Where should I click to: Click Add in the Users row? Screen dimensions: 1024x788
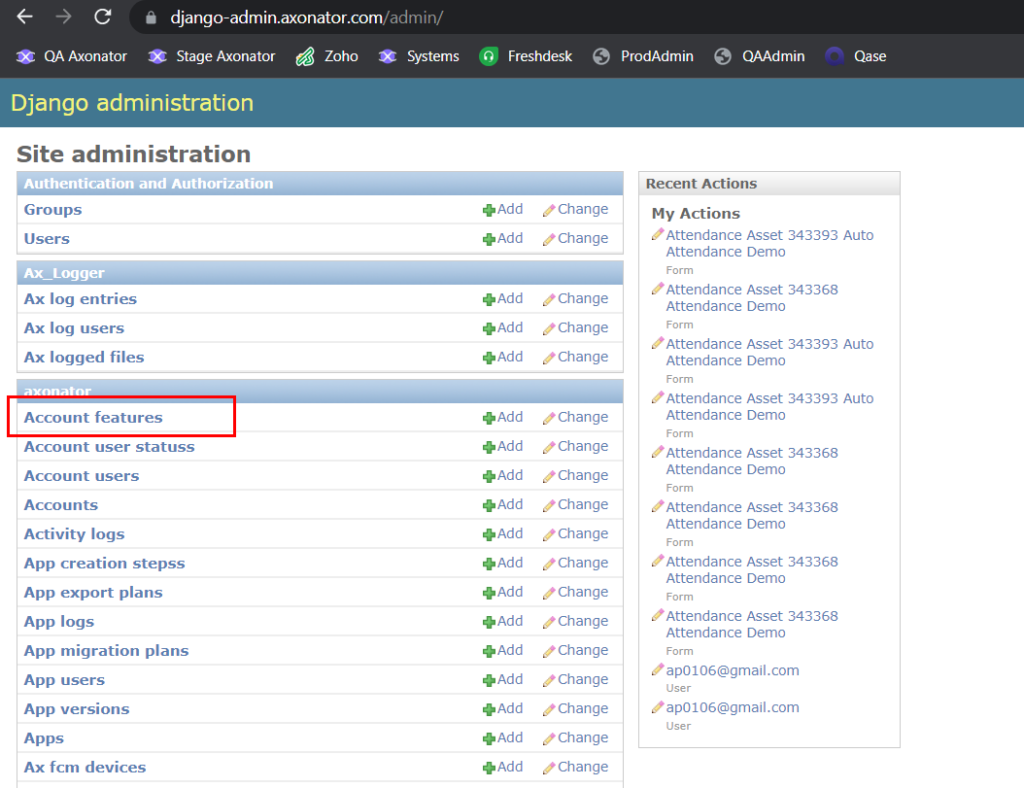point(503,239)
